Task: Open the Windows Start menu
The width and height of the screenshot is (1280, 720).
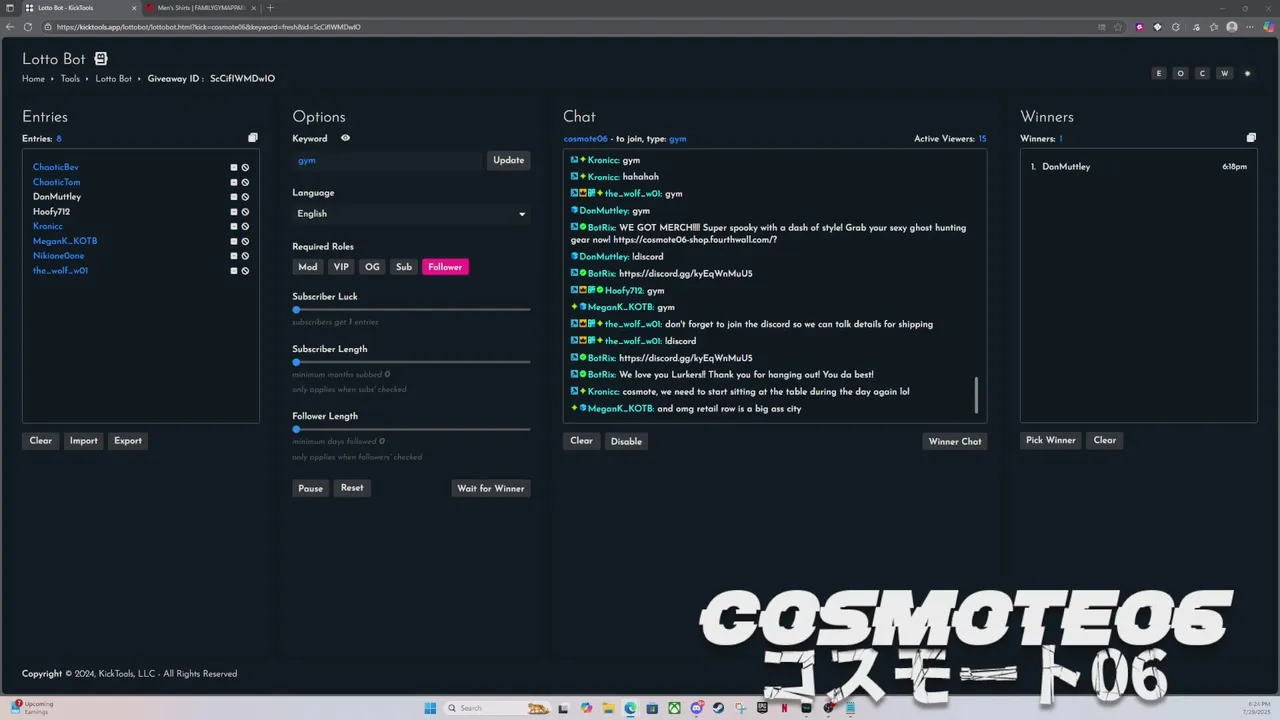Action: pyautogui.click(x=430, y=708)
